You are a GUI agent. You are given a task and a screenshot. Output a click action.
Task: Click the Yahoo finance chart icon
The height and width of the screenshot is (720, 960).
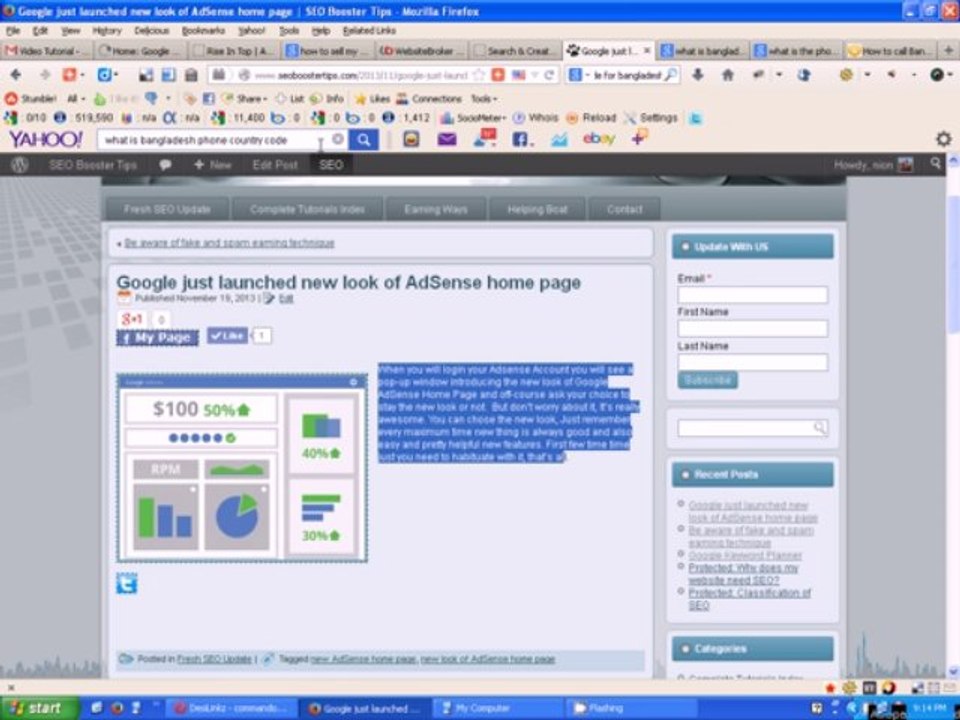pyautogui.click(x=558, y=140)
